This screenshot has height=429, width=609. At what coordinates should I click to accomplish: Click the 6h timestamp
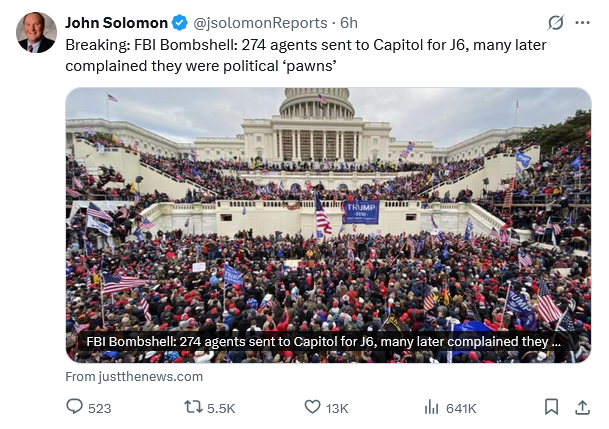click(x=350, y=22)
